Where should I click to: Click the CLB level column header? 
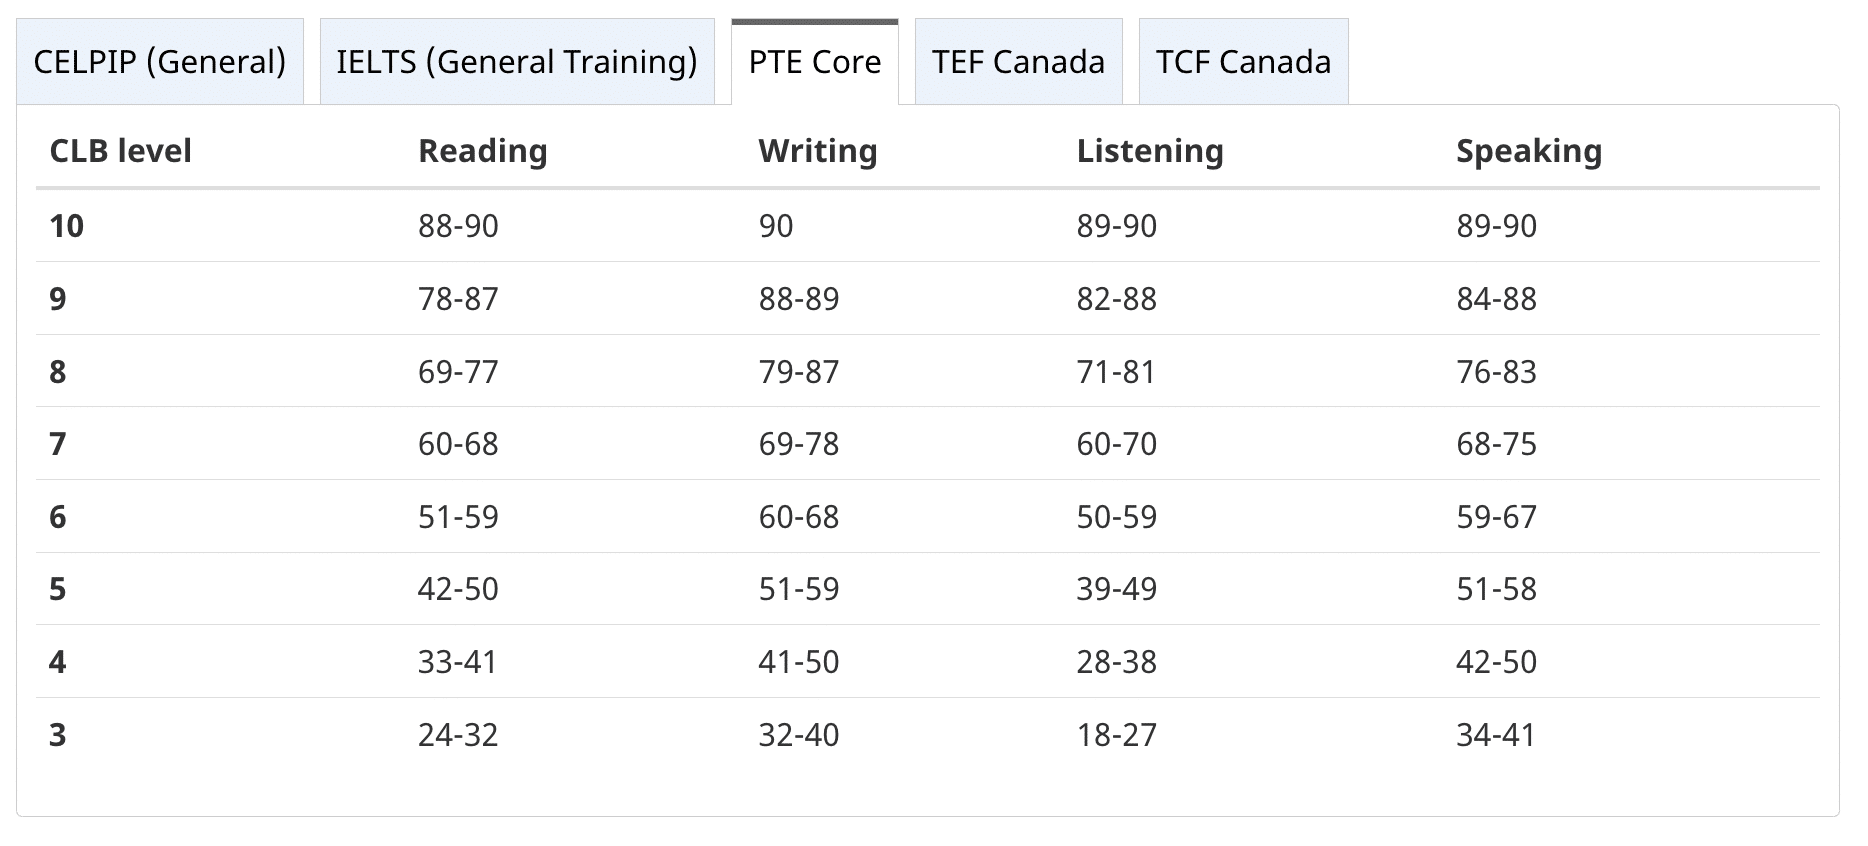[x=120, y=151]
